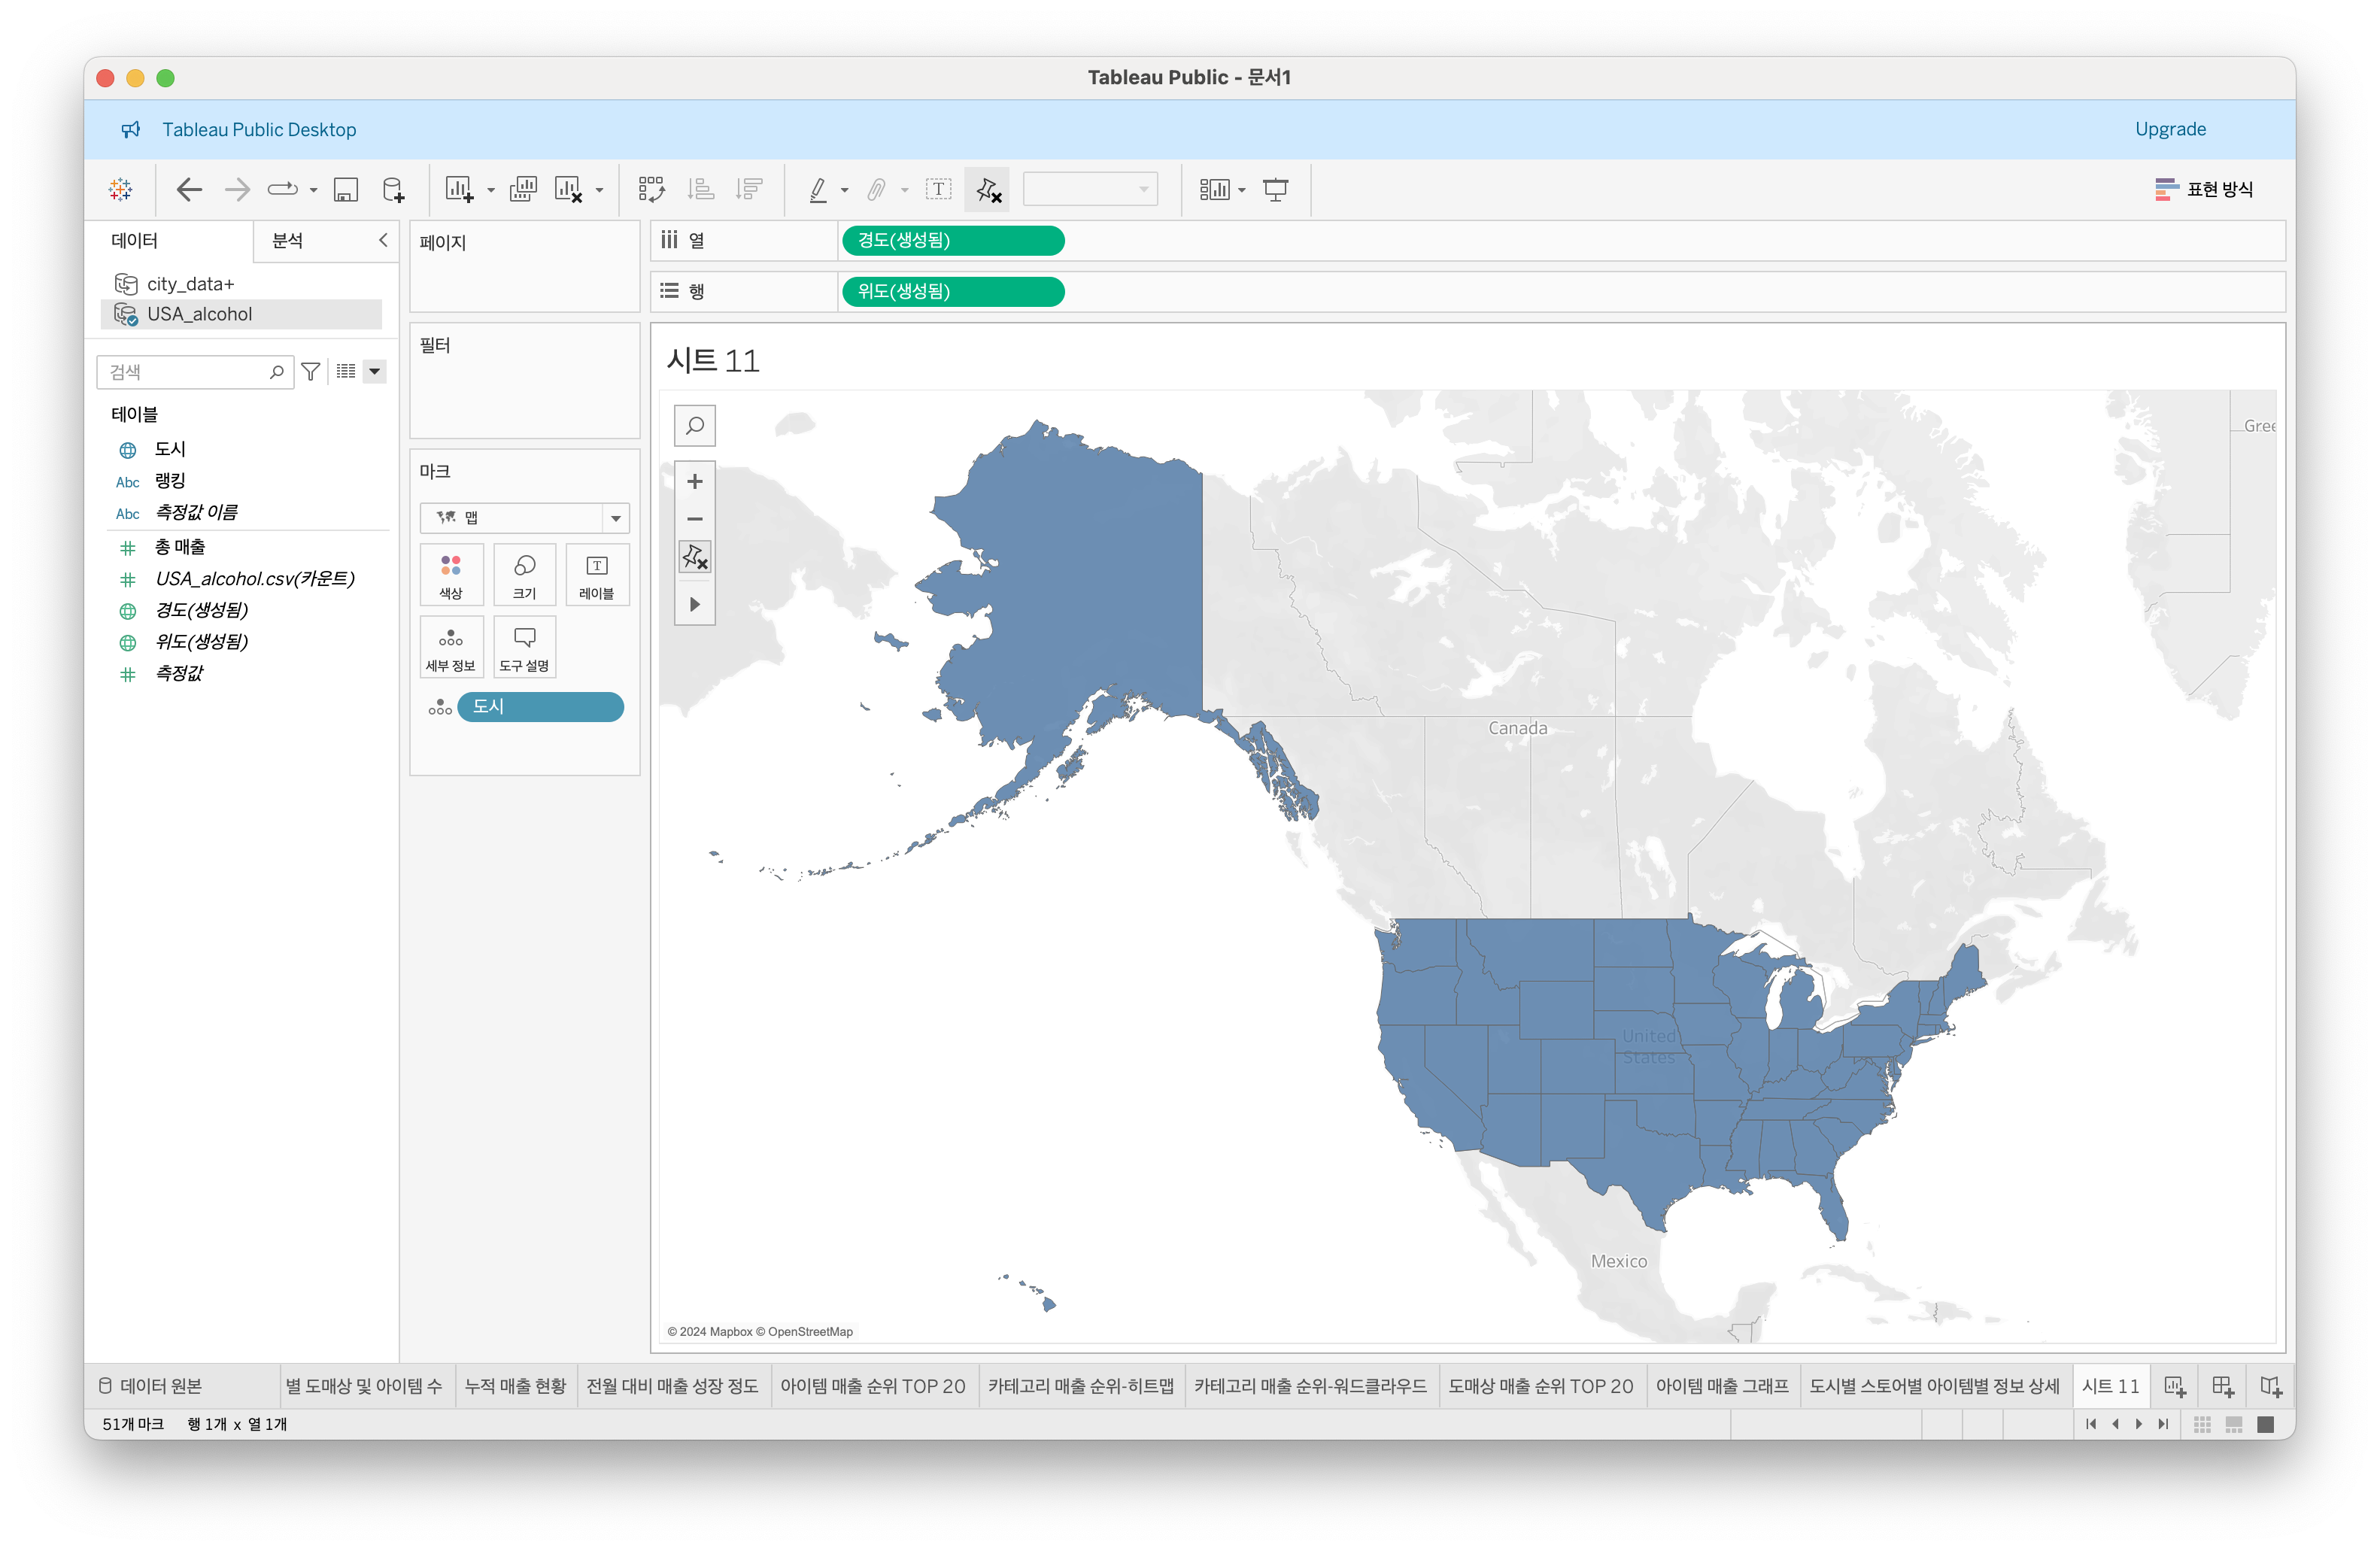Click the map search magnifier icon
This screenshot has height=1551, width=2380.
click(694, 426)
